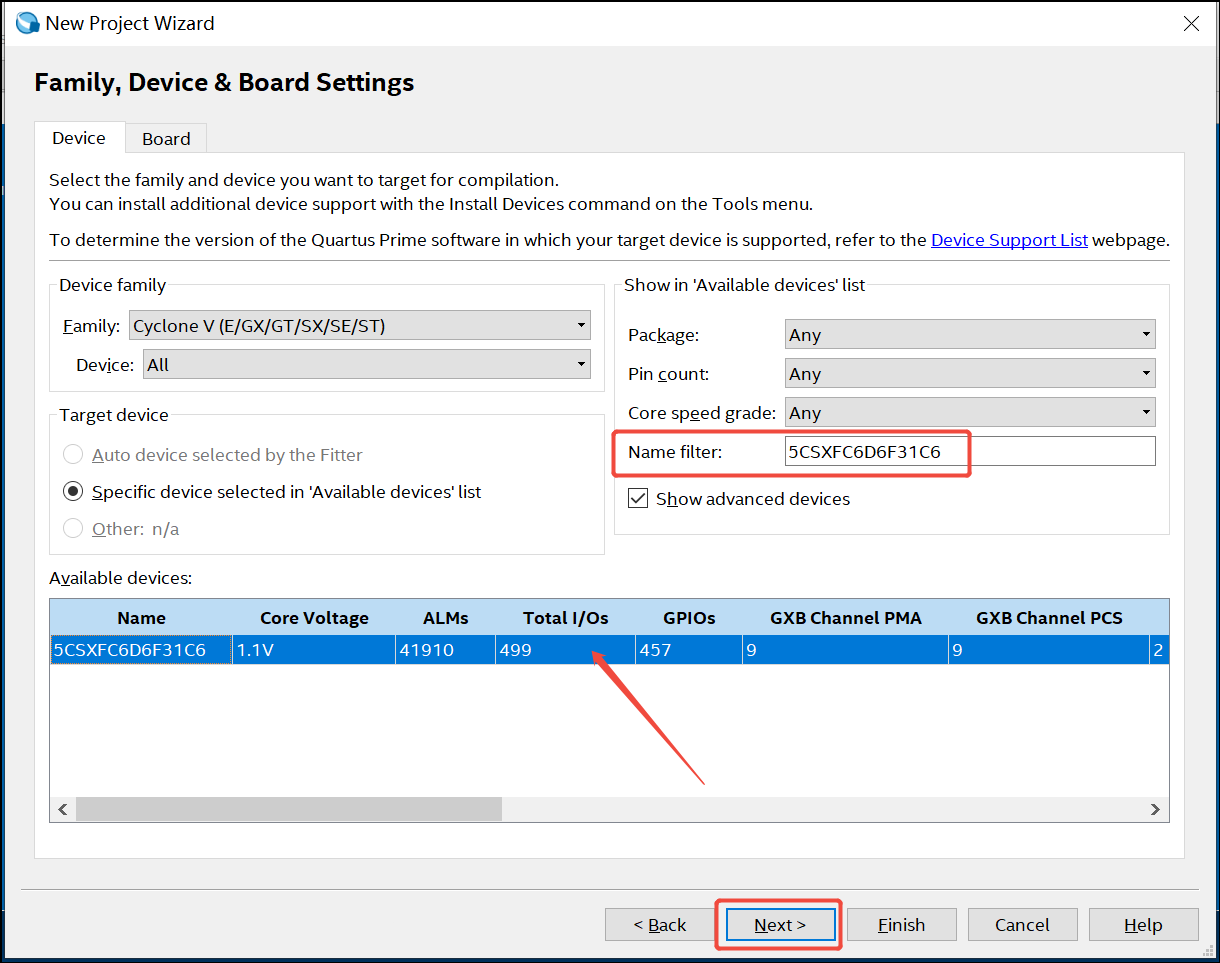Open the Device Support List link
The width and height of the screenshot is (1220, 963).
click(1009, 240)
